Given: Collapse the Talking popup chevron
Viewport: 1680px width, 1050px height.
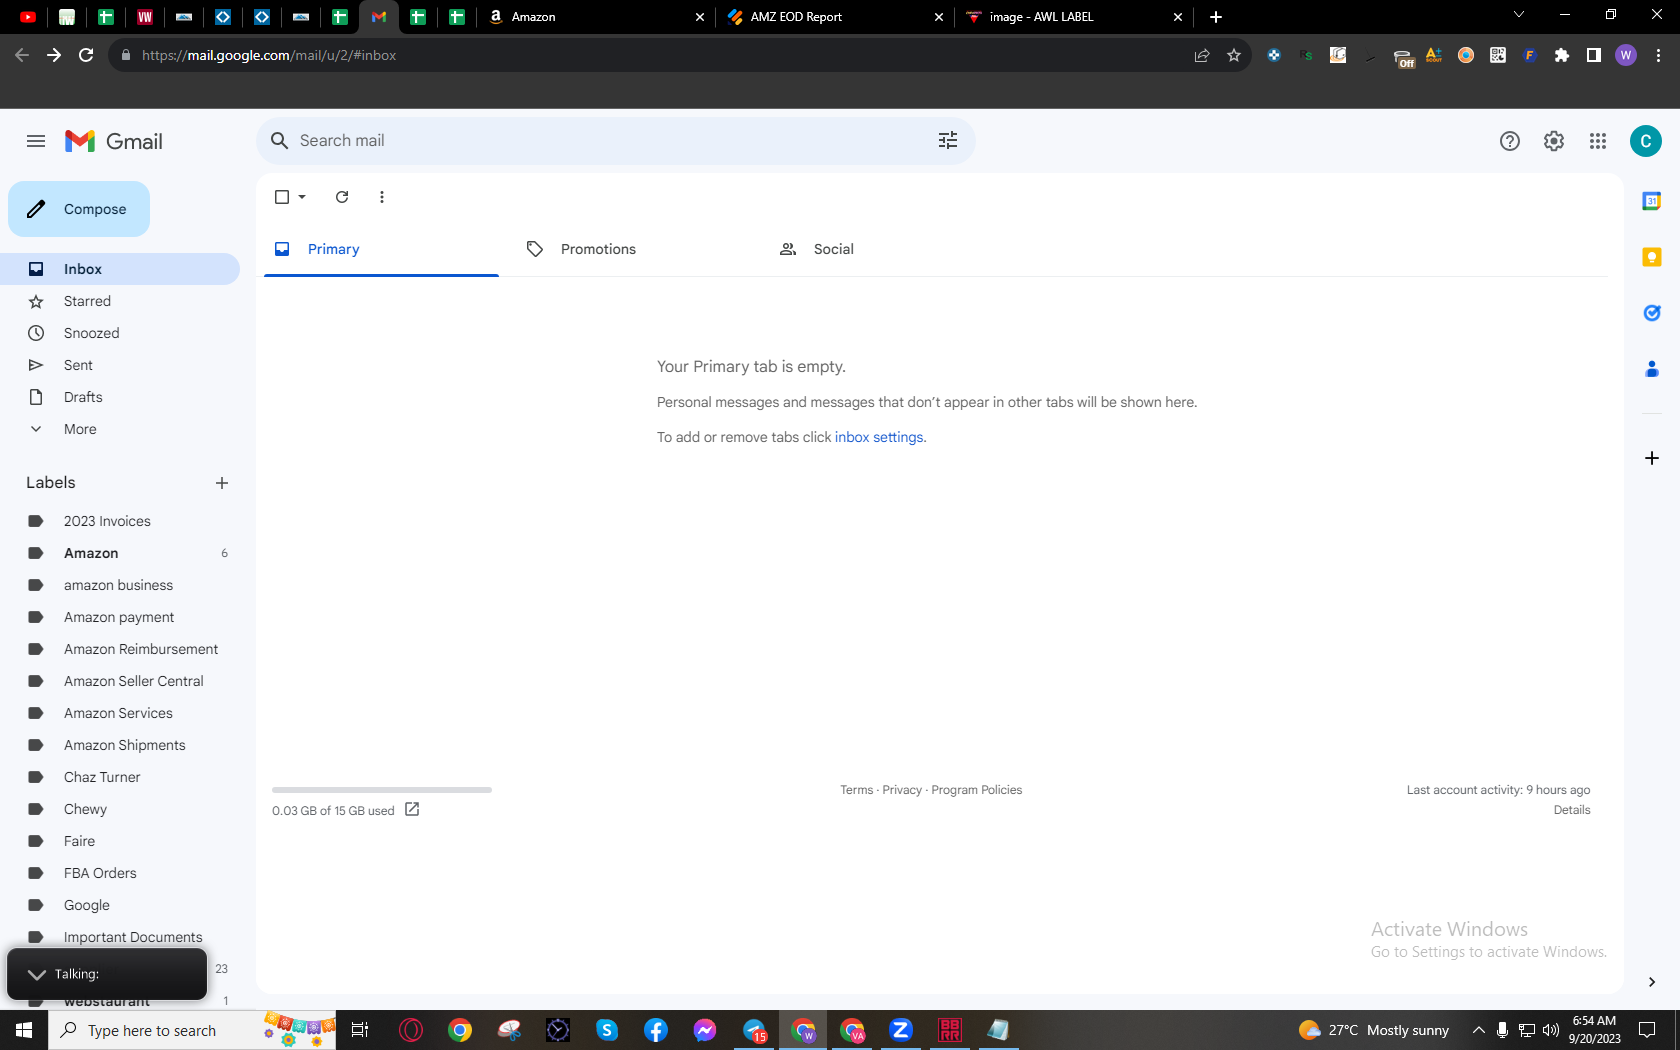Looking at the screenshot, I should click(x=37, y=974).
